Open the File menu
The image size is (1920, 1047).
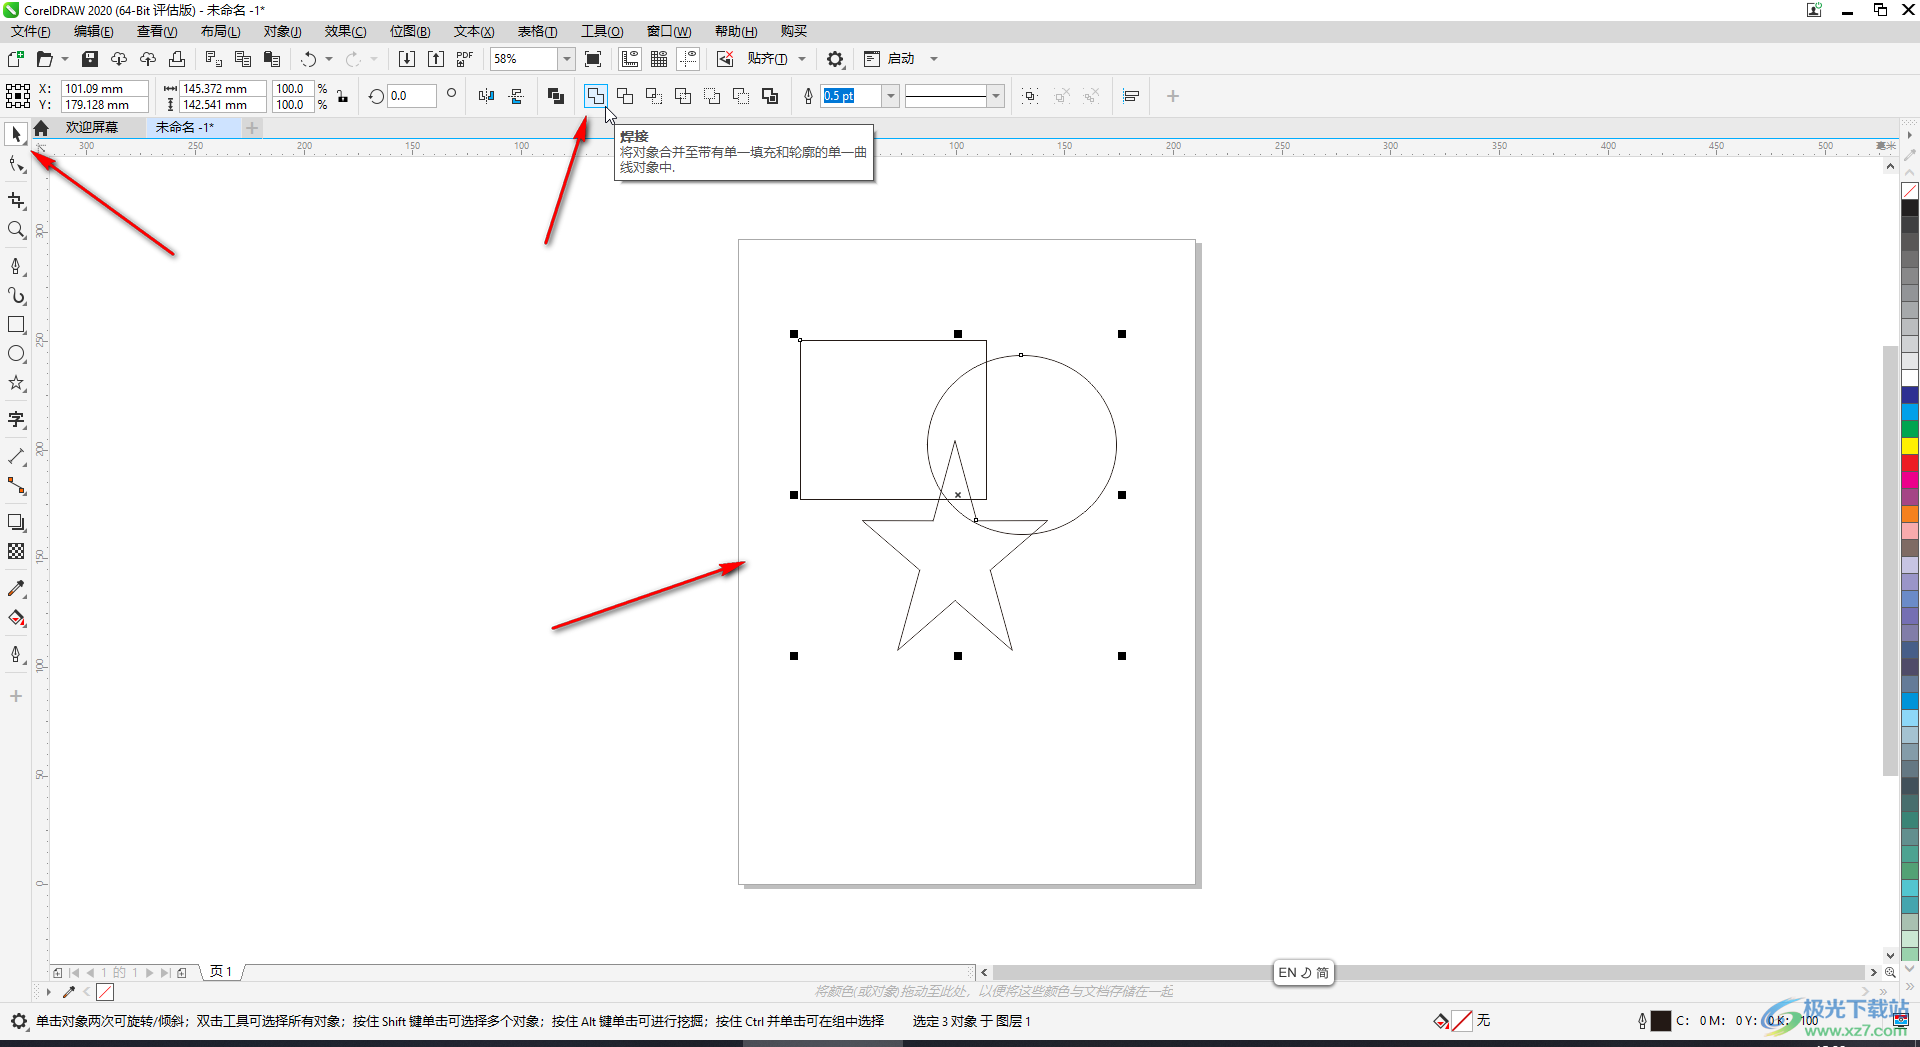coord(31,31)
